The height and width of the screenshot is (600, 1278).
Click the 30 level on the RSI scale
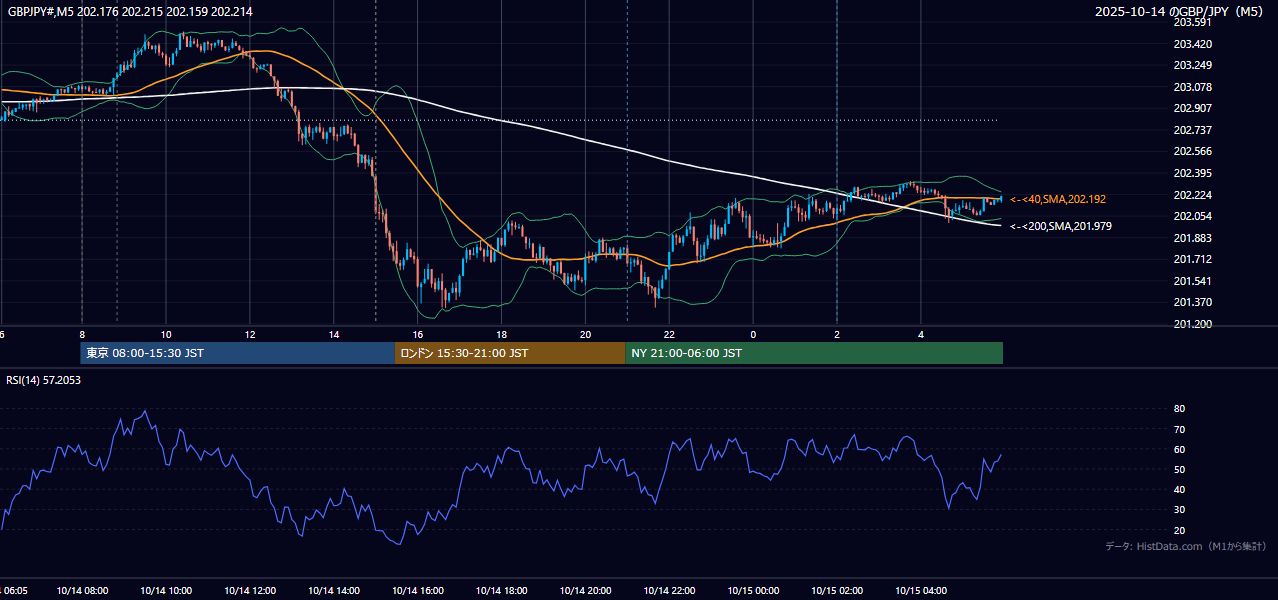1179,510
